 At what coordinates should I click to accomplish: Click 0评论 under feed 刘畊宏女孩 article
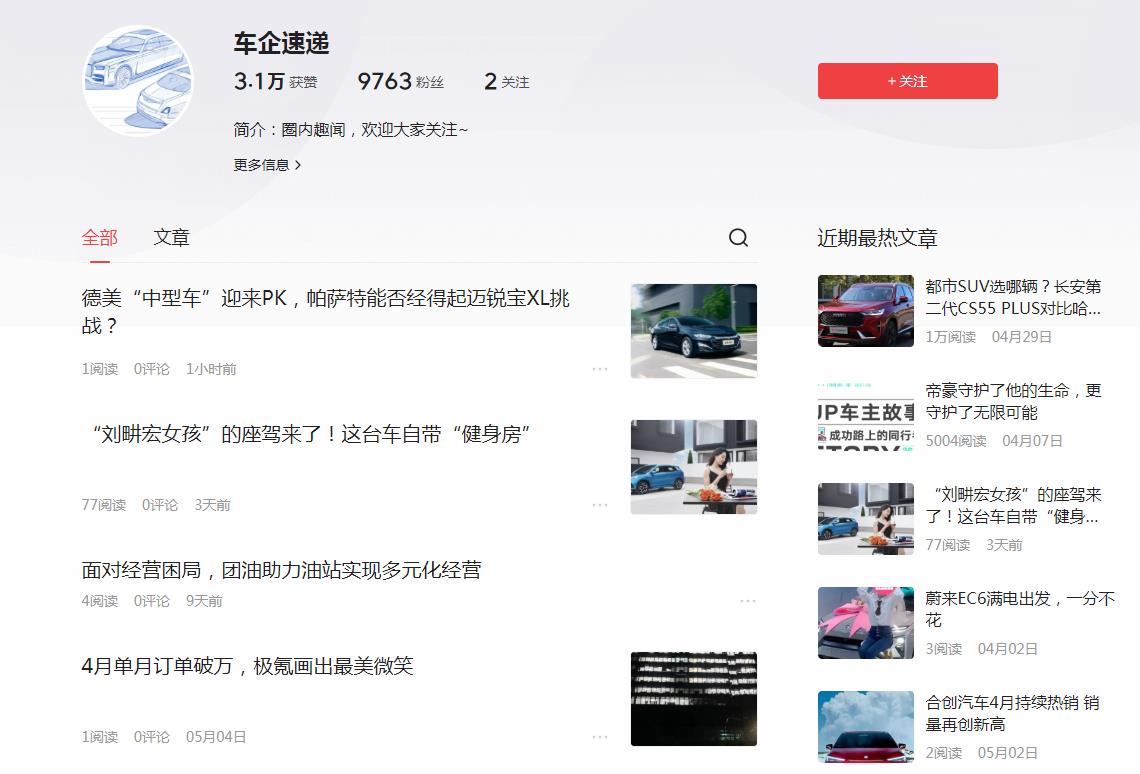(x=160, y=505)
